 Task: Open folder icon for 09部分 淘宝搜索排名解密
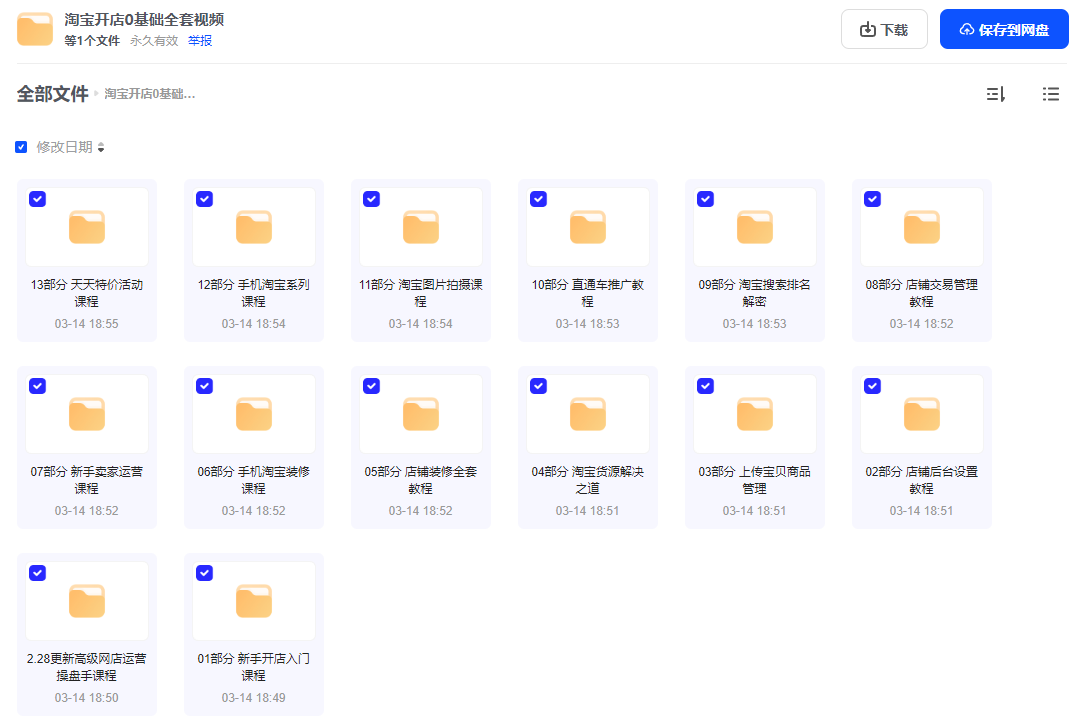(754, 227)
